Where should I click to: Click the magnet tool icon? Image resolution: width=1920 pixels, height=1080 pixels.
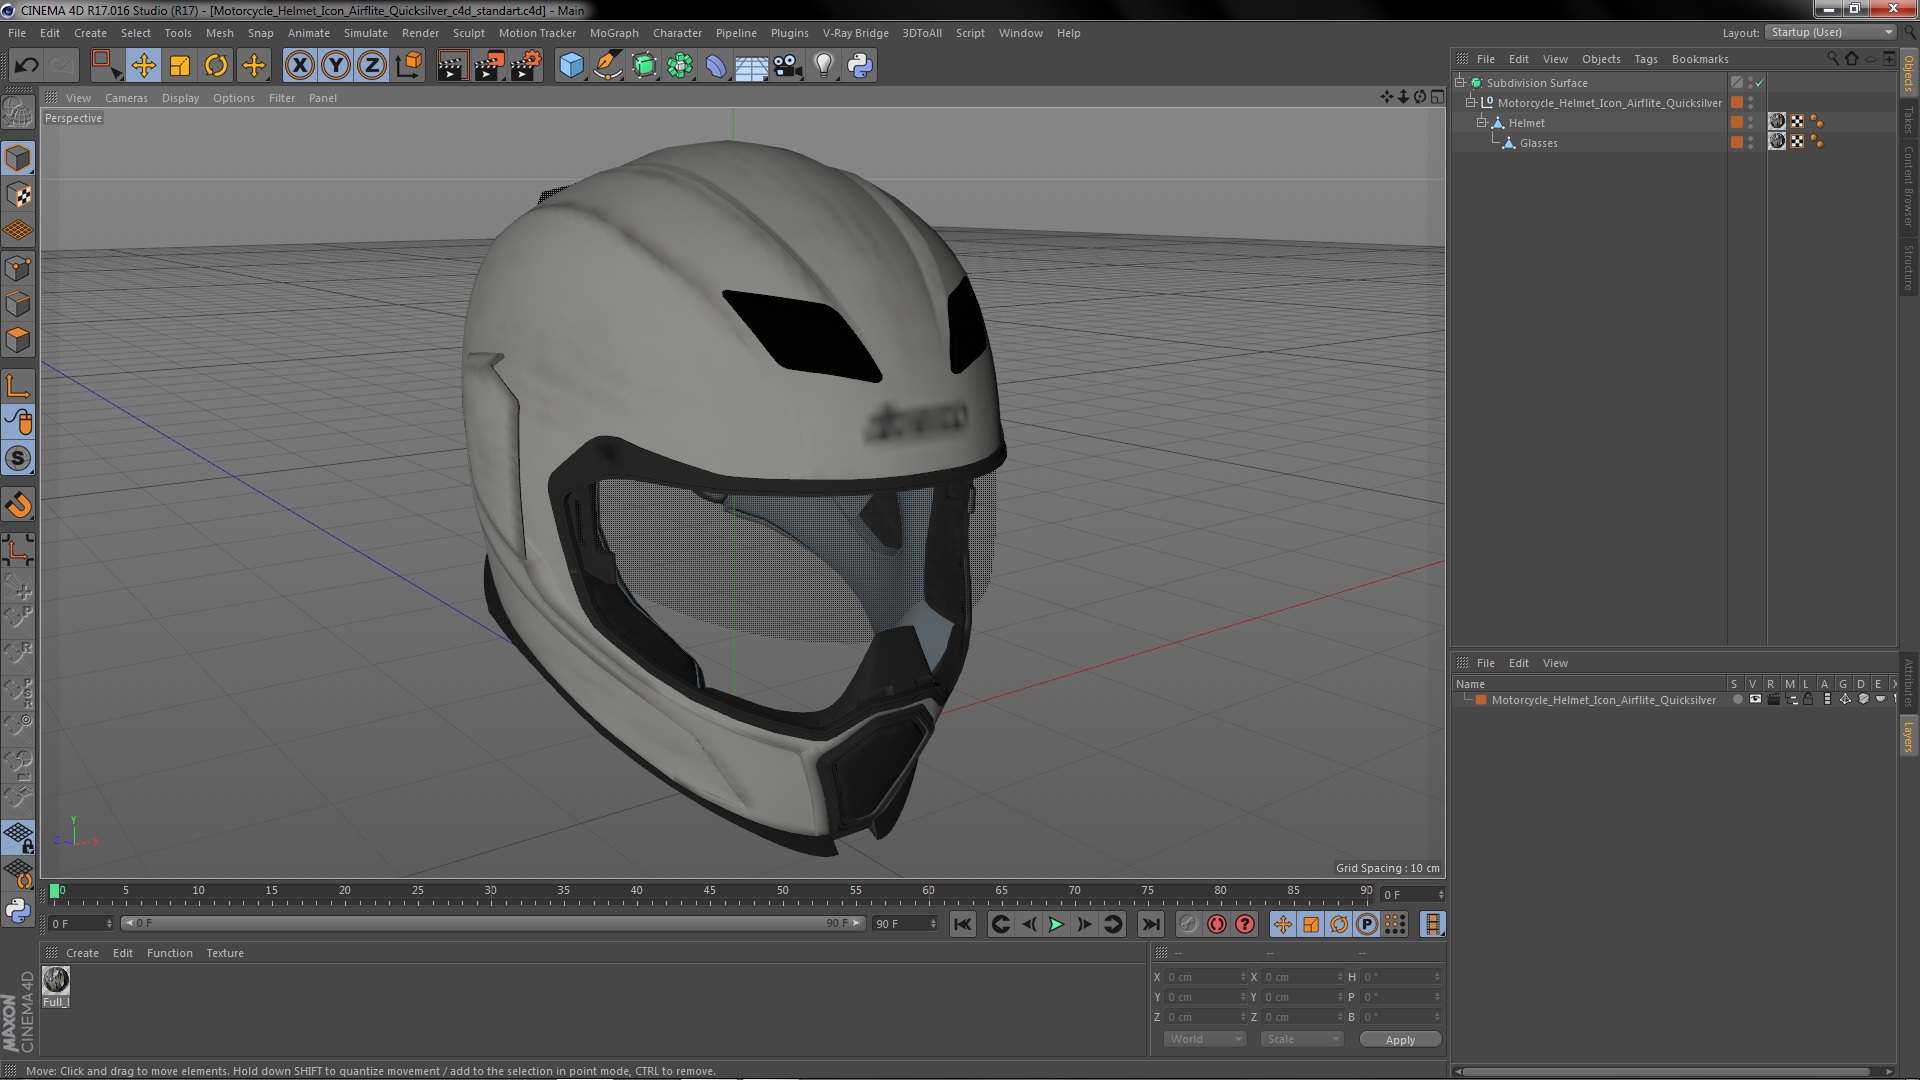click(x=18, y=505)
